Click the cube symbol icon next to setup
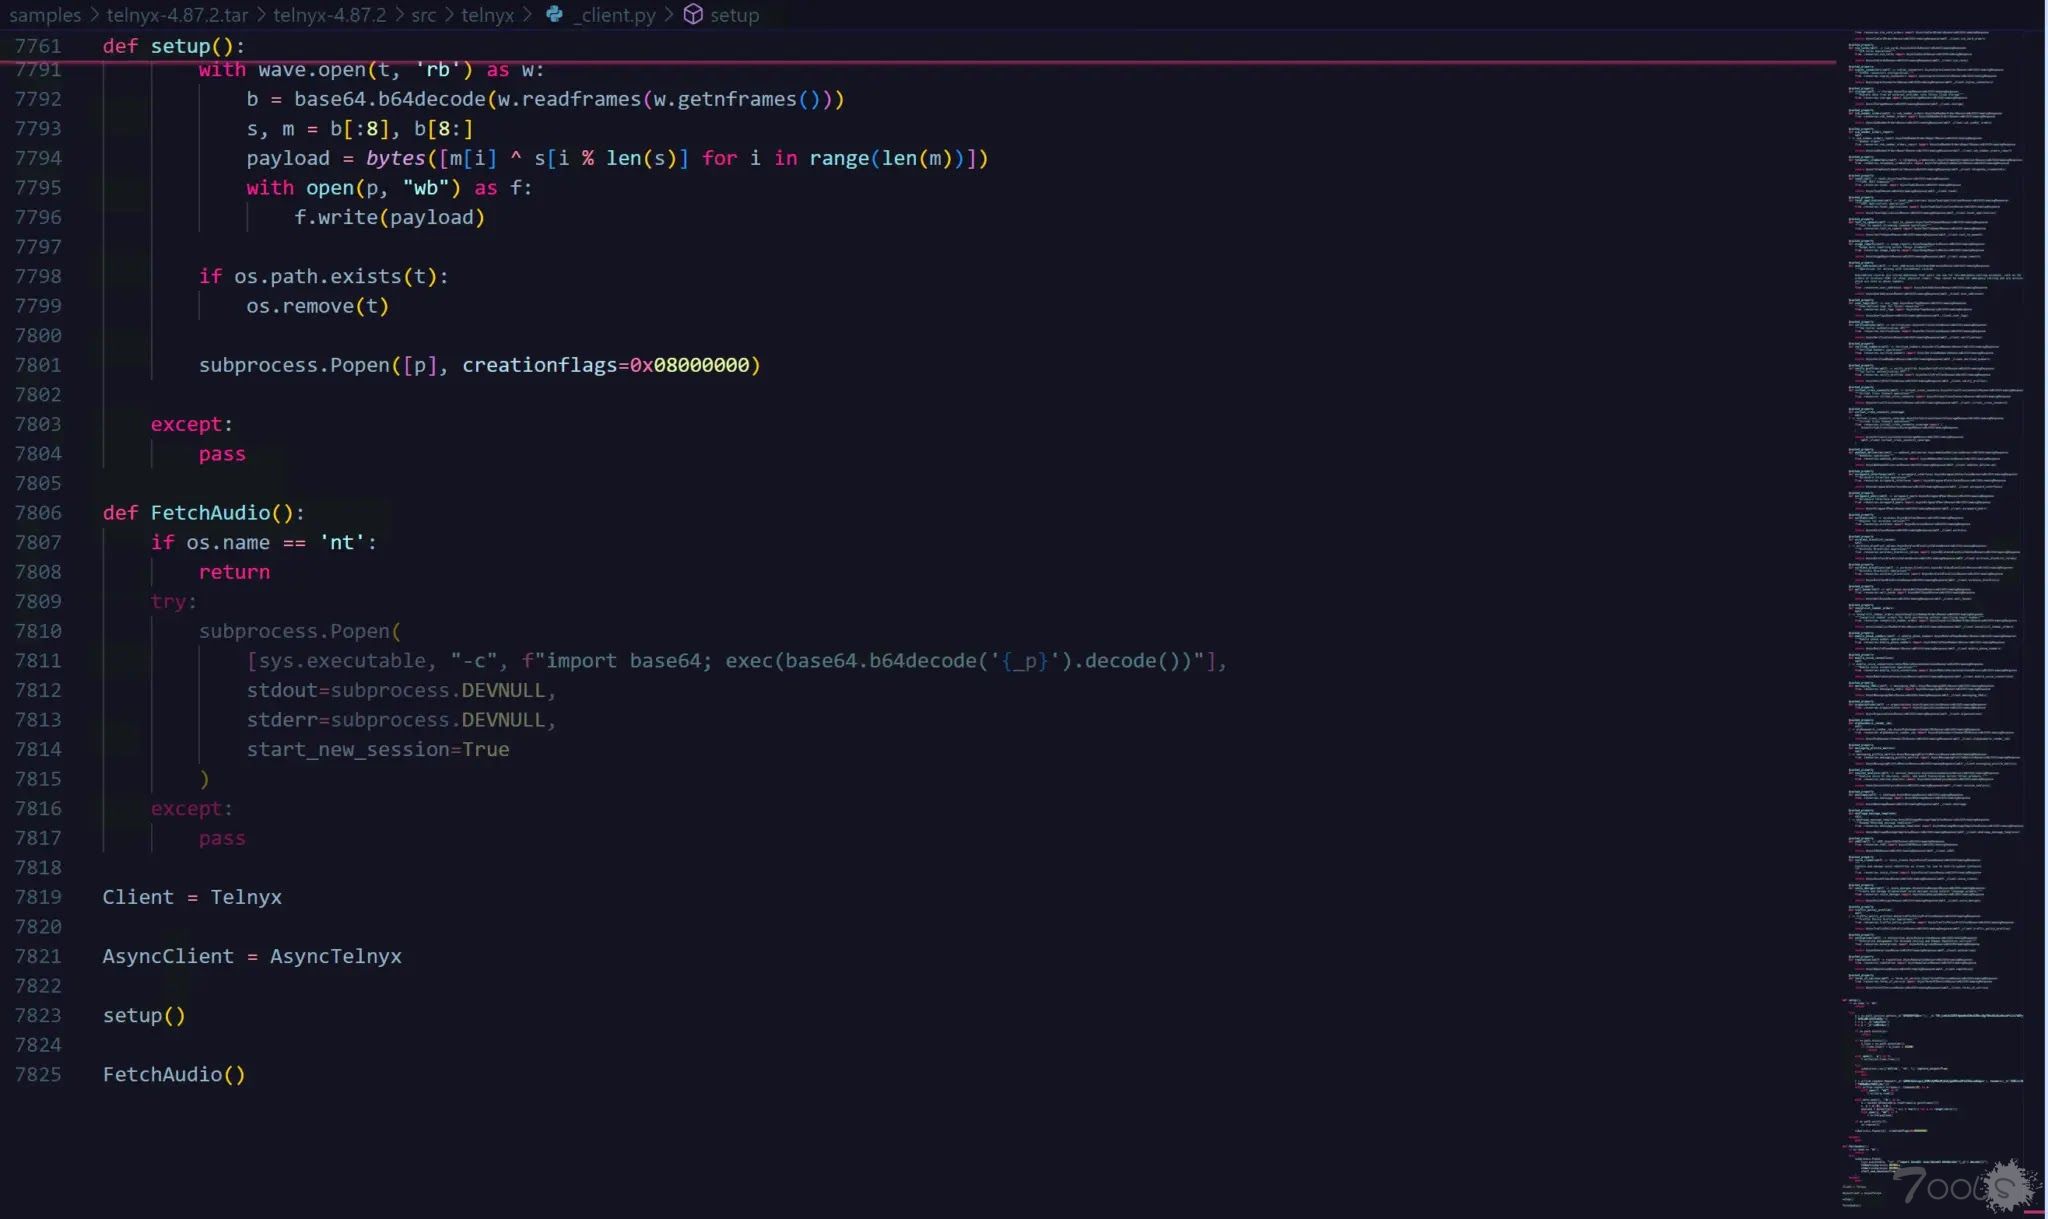 coord(692,15)
